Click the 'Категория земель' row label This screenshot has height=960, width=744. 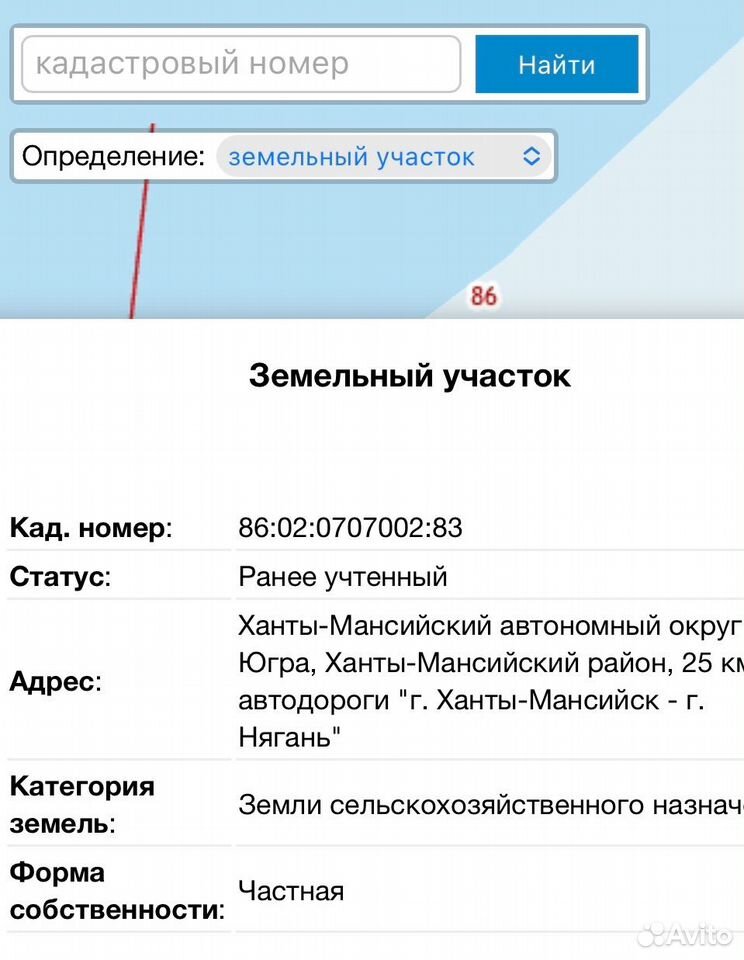(x=82, y=804)
